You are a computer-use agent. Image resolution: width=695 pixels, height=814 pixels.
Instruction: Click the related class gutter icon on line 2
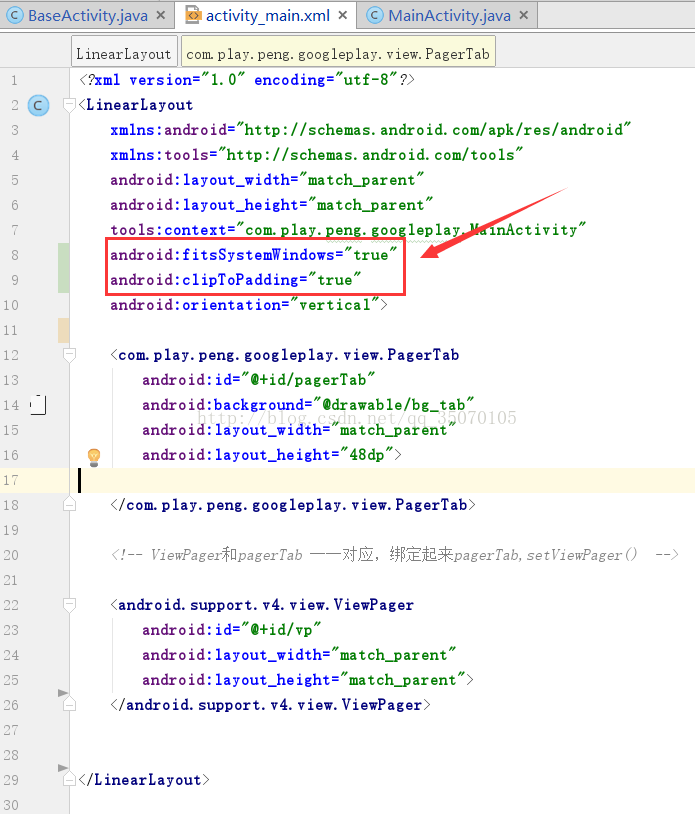[38, 105]
